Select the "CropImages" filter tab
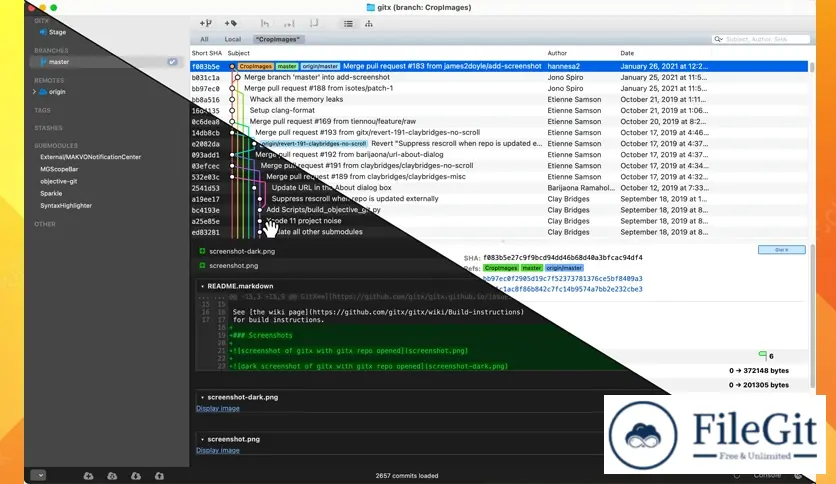The width and height of the screenshot is (836, 484). click(x=277, y=39)
